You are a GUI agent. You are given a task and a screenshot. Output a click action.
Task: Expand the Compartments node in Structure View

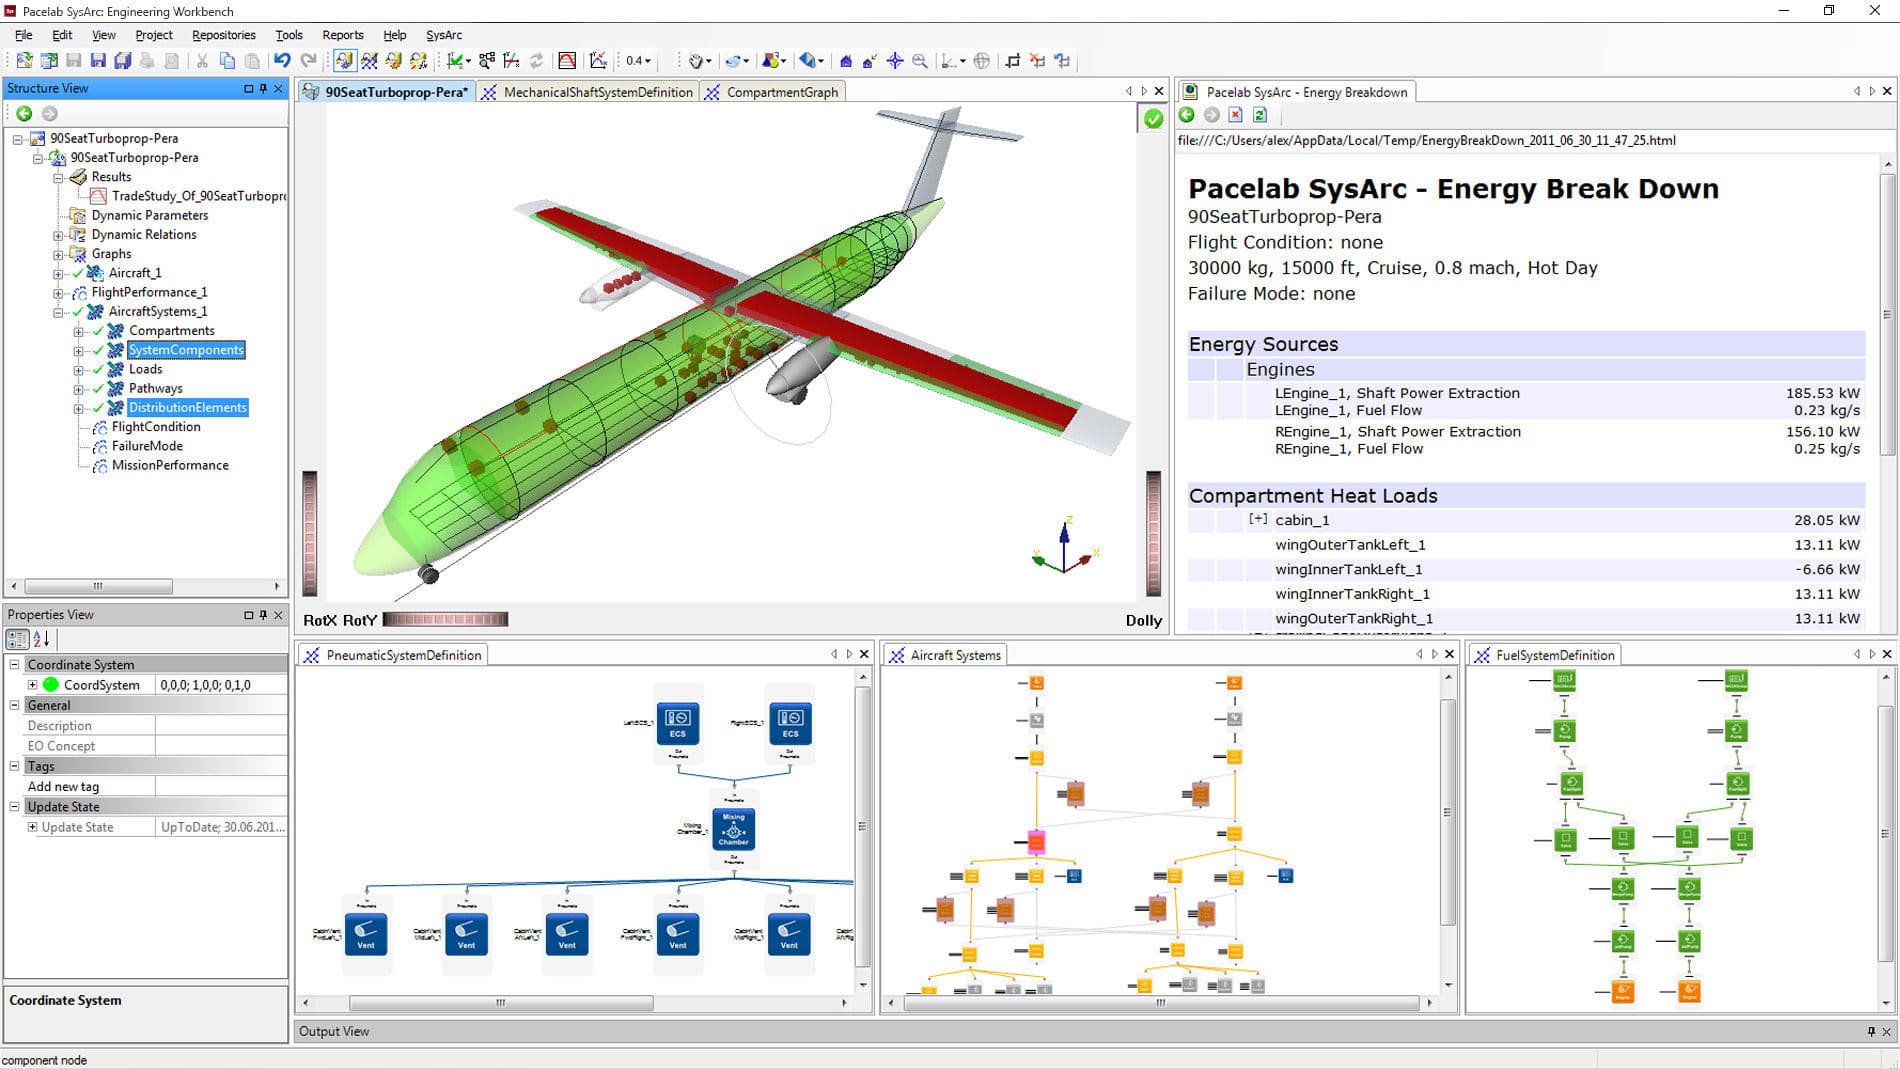pyautogui.click(x=78, y=333)
